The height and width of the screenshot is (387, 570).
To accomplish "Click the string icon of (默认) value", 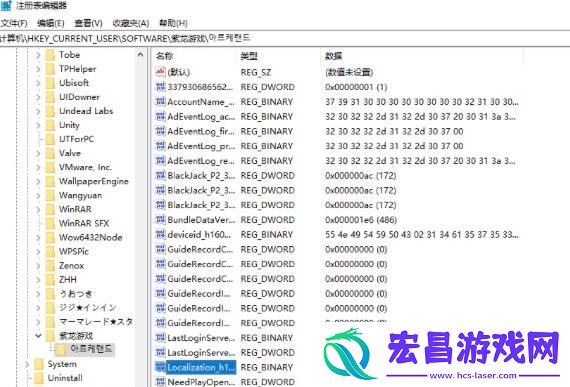I will click(160, 72).
